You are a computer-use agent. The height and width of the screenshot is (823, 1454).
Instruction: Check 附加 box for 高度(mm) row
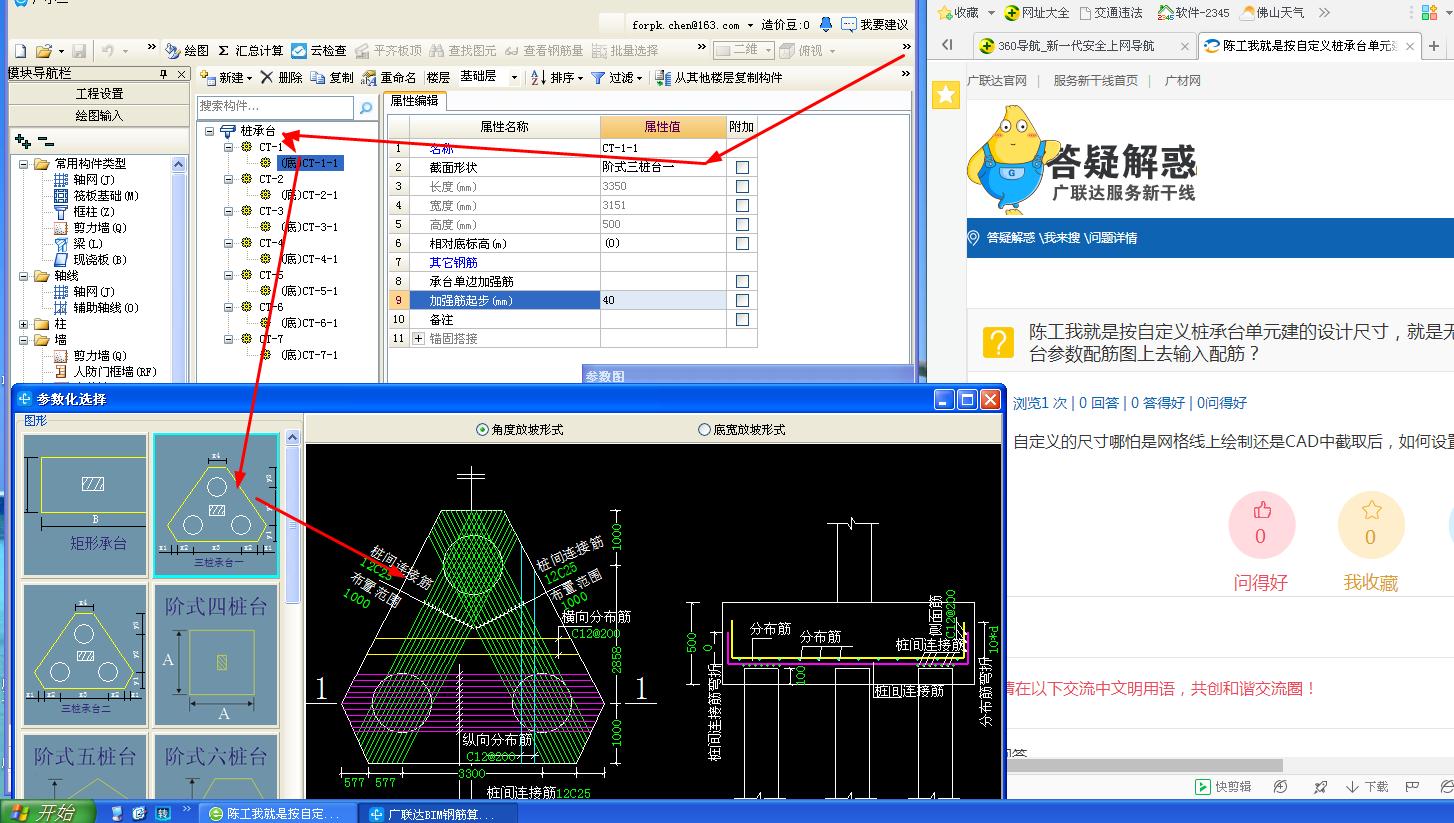(742, 225)
